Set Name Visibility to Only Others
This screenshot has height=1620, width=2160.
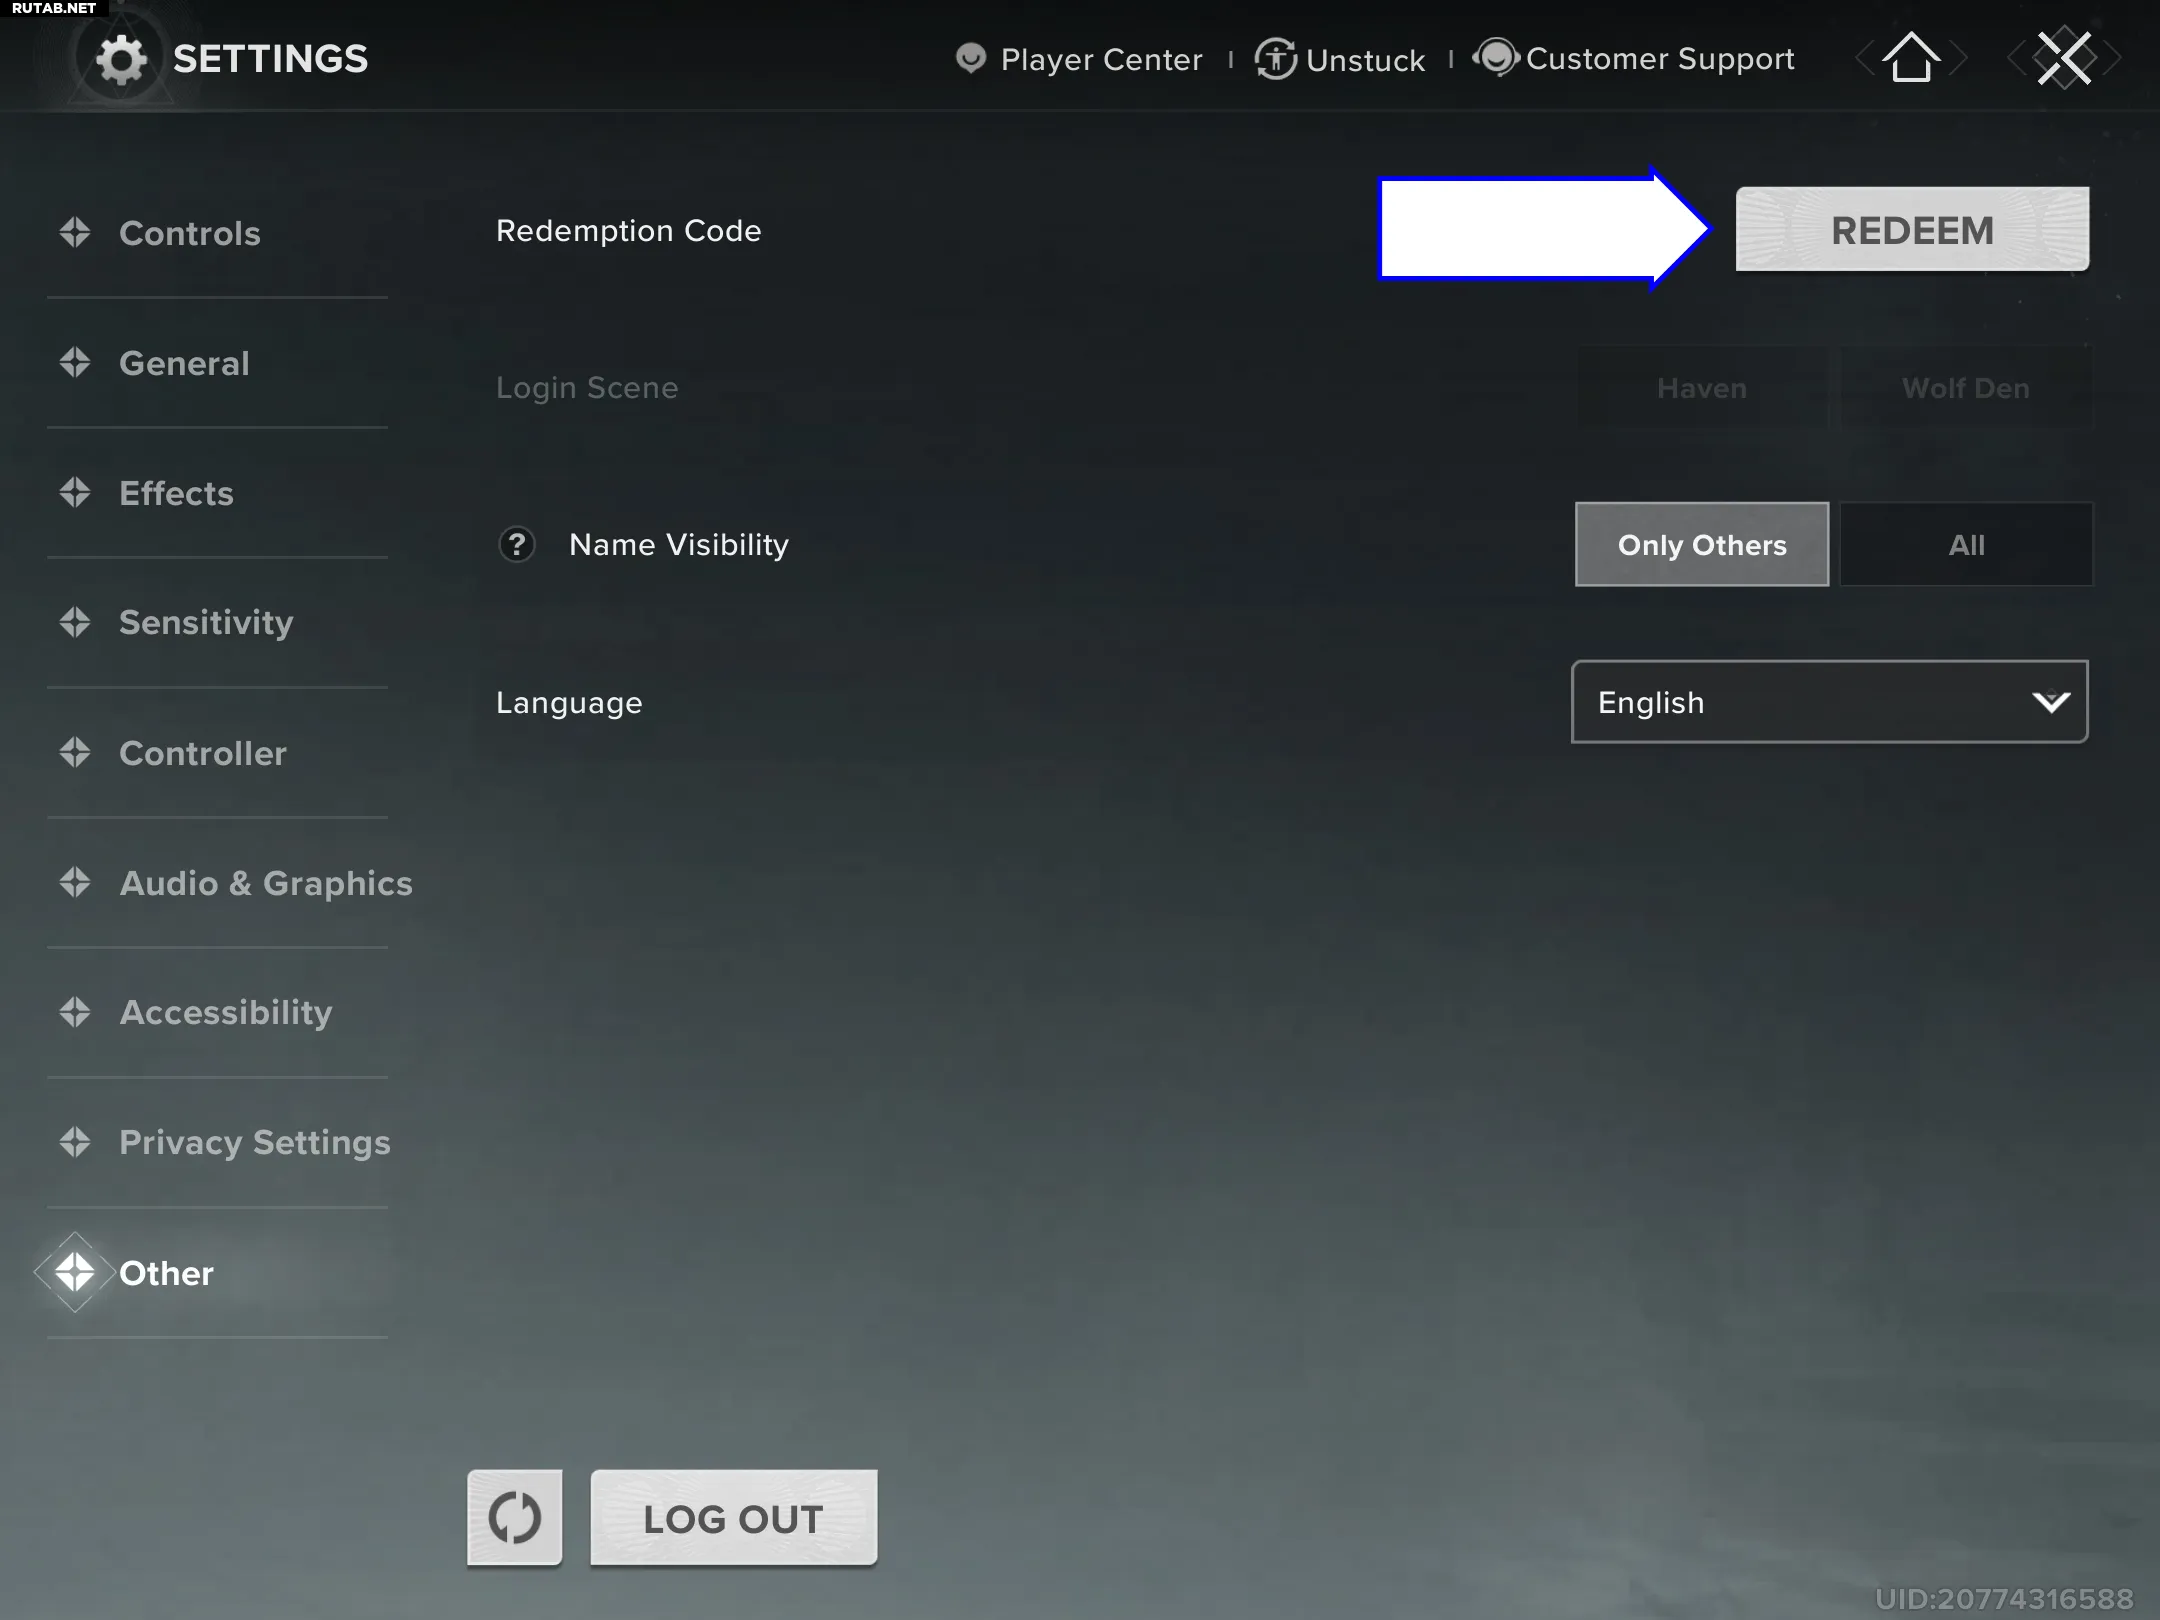coord(1701,545)
